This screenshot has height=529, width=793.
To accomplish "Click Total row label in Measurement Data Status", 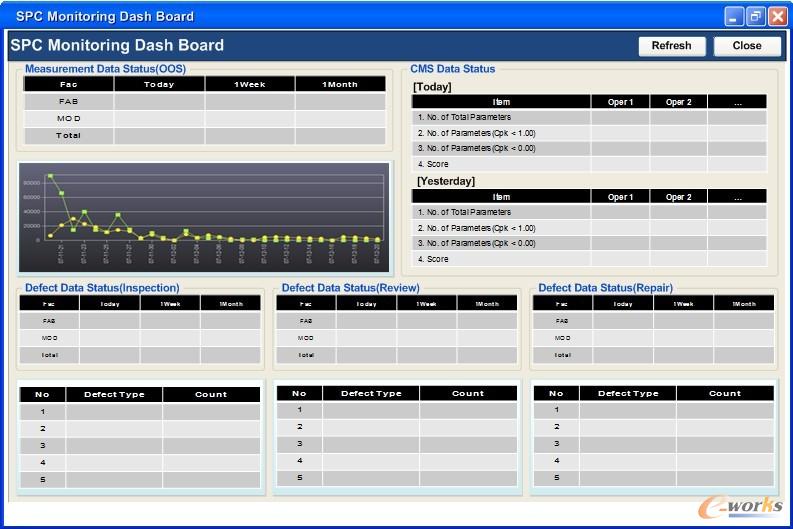I will pyautogui.click(x=69, y=136).
